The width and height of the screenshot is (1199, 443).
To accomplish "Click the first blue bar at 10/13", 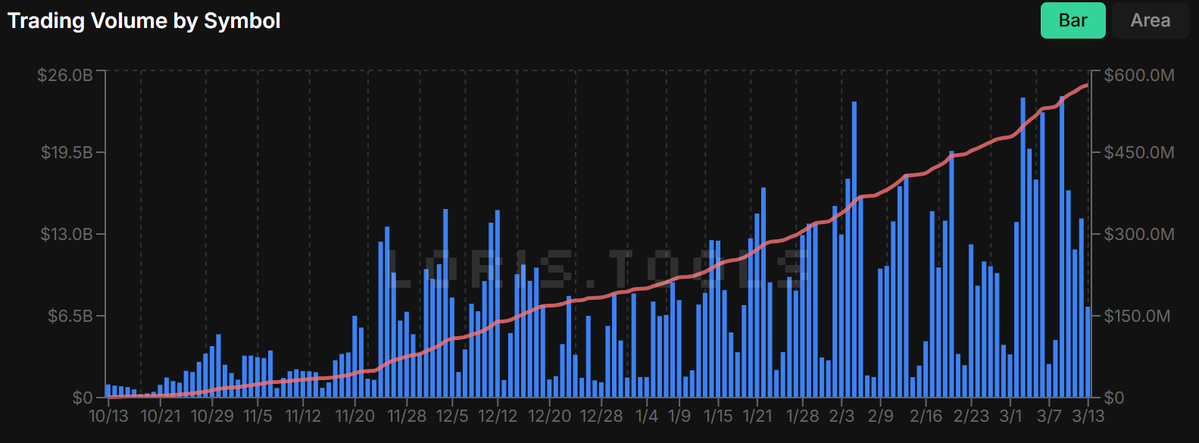I will click(108, 391).
